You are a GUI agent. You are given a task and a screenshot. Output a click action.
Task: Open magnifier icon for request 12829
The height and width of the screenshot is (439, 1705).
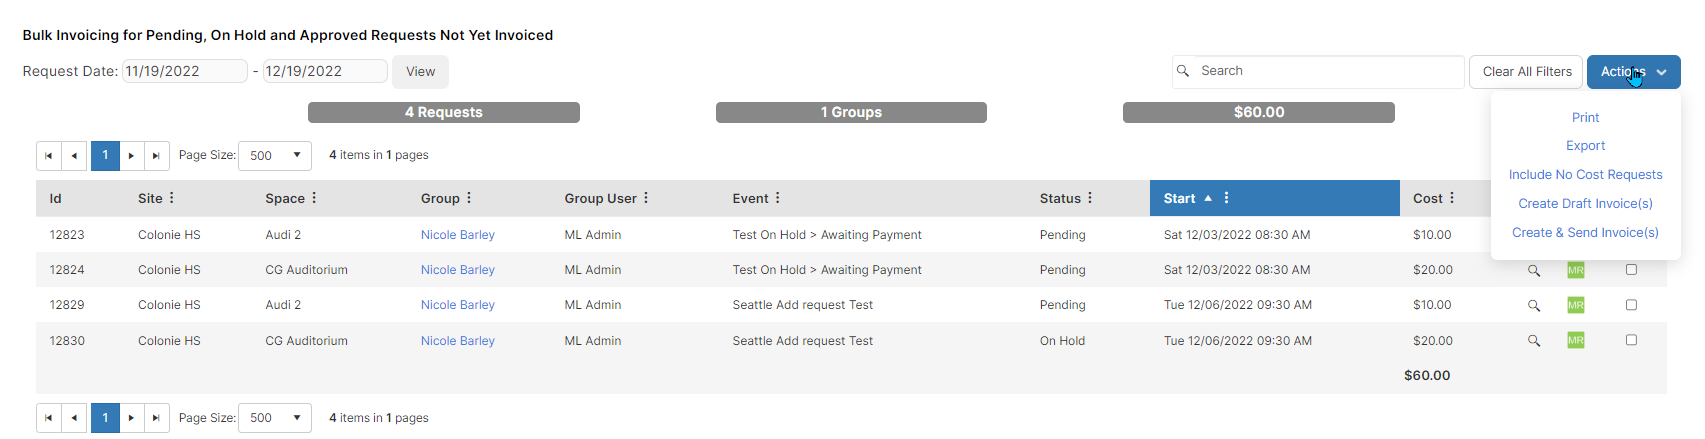point(1534,306)
